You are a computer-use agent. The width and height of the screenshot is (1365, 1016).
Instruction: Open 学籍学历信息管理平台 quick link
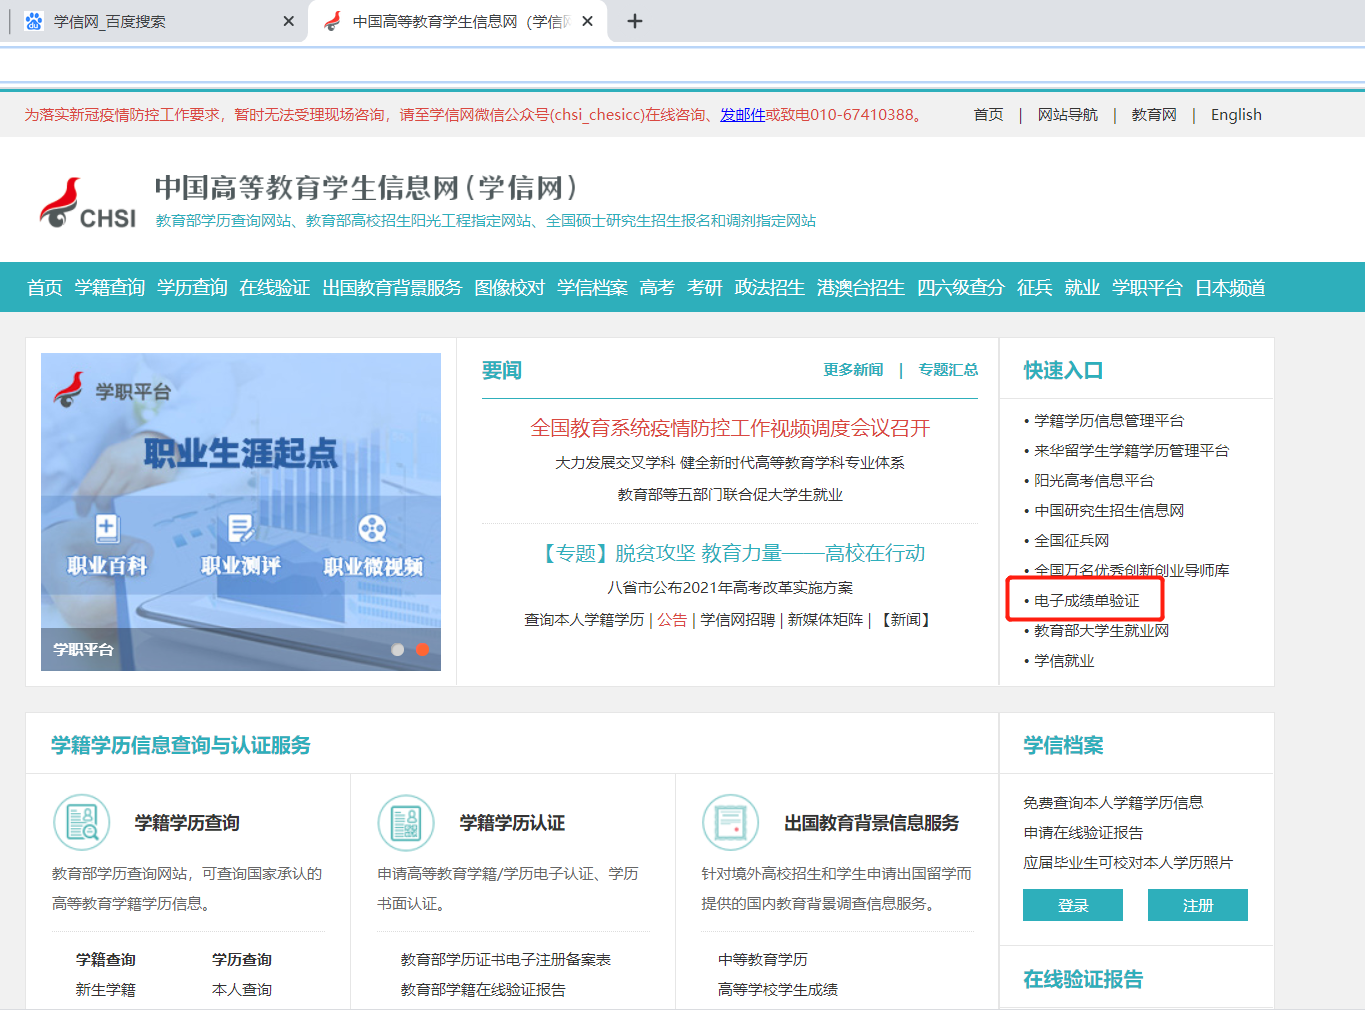[x=1109, y=421]
